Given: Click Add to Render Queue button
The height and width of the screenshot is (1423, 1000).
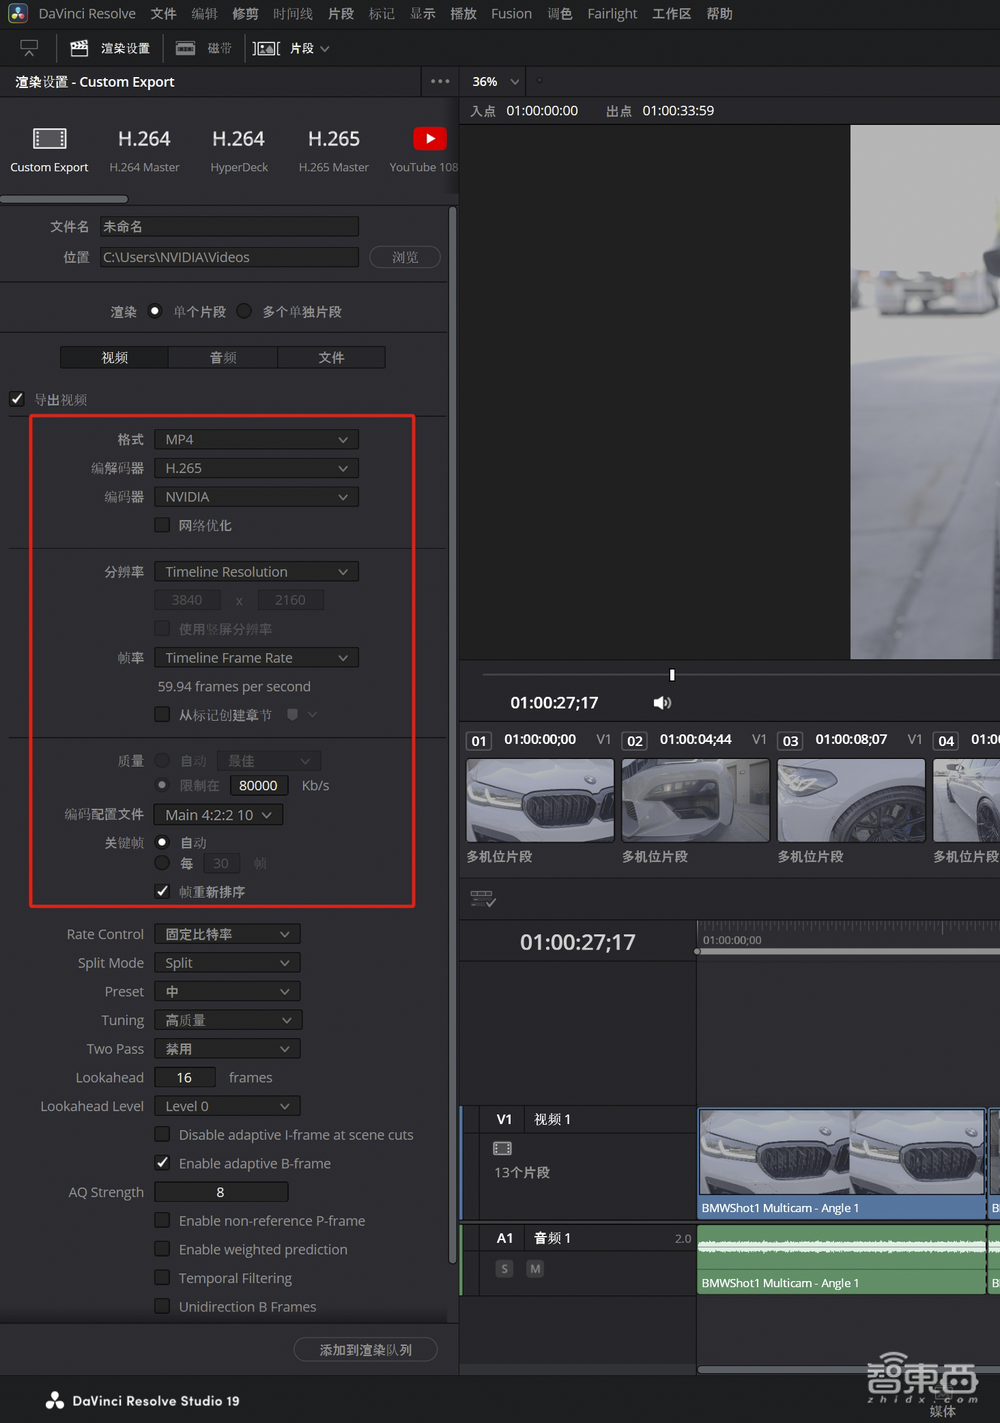Looking at the screenshot, I should click(x=365, y=1350).
